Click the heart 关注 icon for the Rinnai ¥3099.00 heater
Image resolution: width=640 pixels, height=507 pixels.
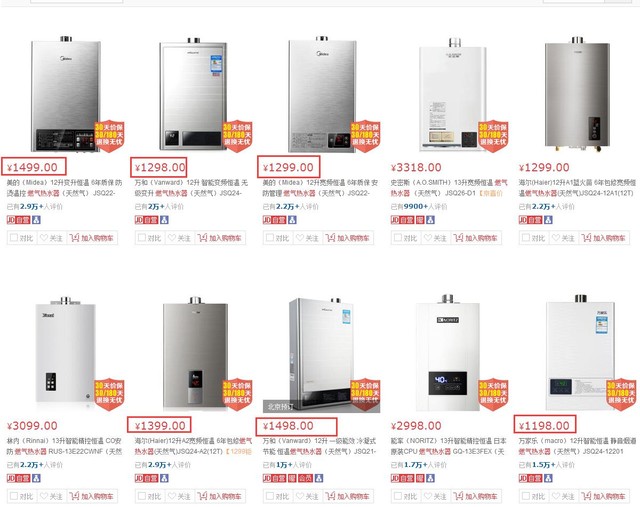click(44, 496)
